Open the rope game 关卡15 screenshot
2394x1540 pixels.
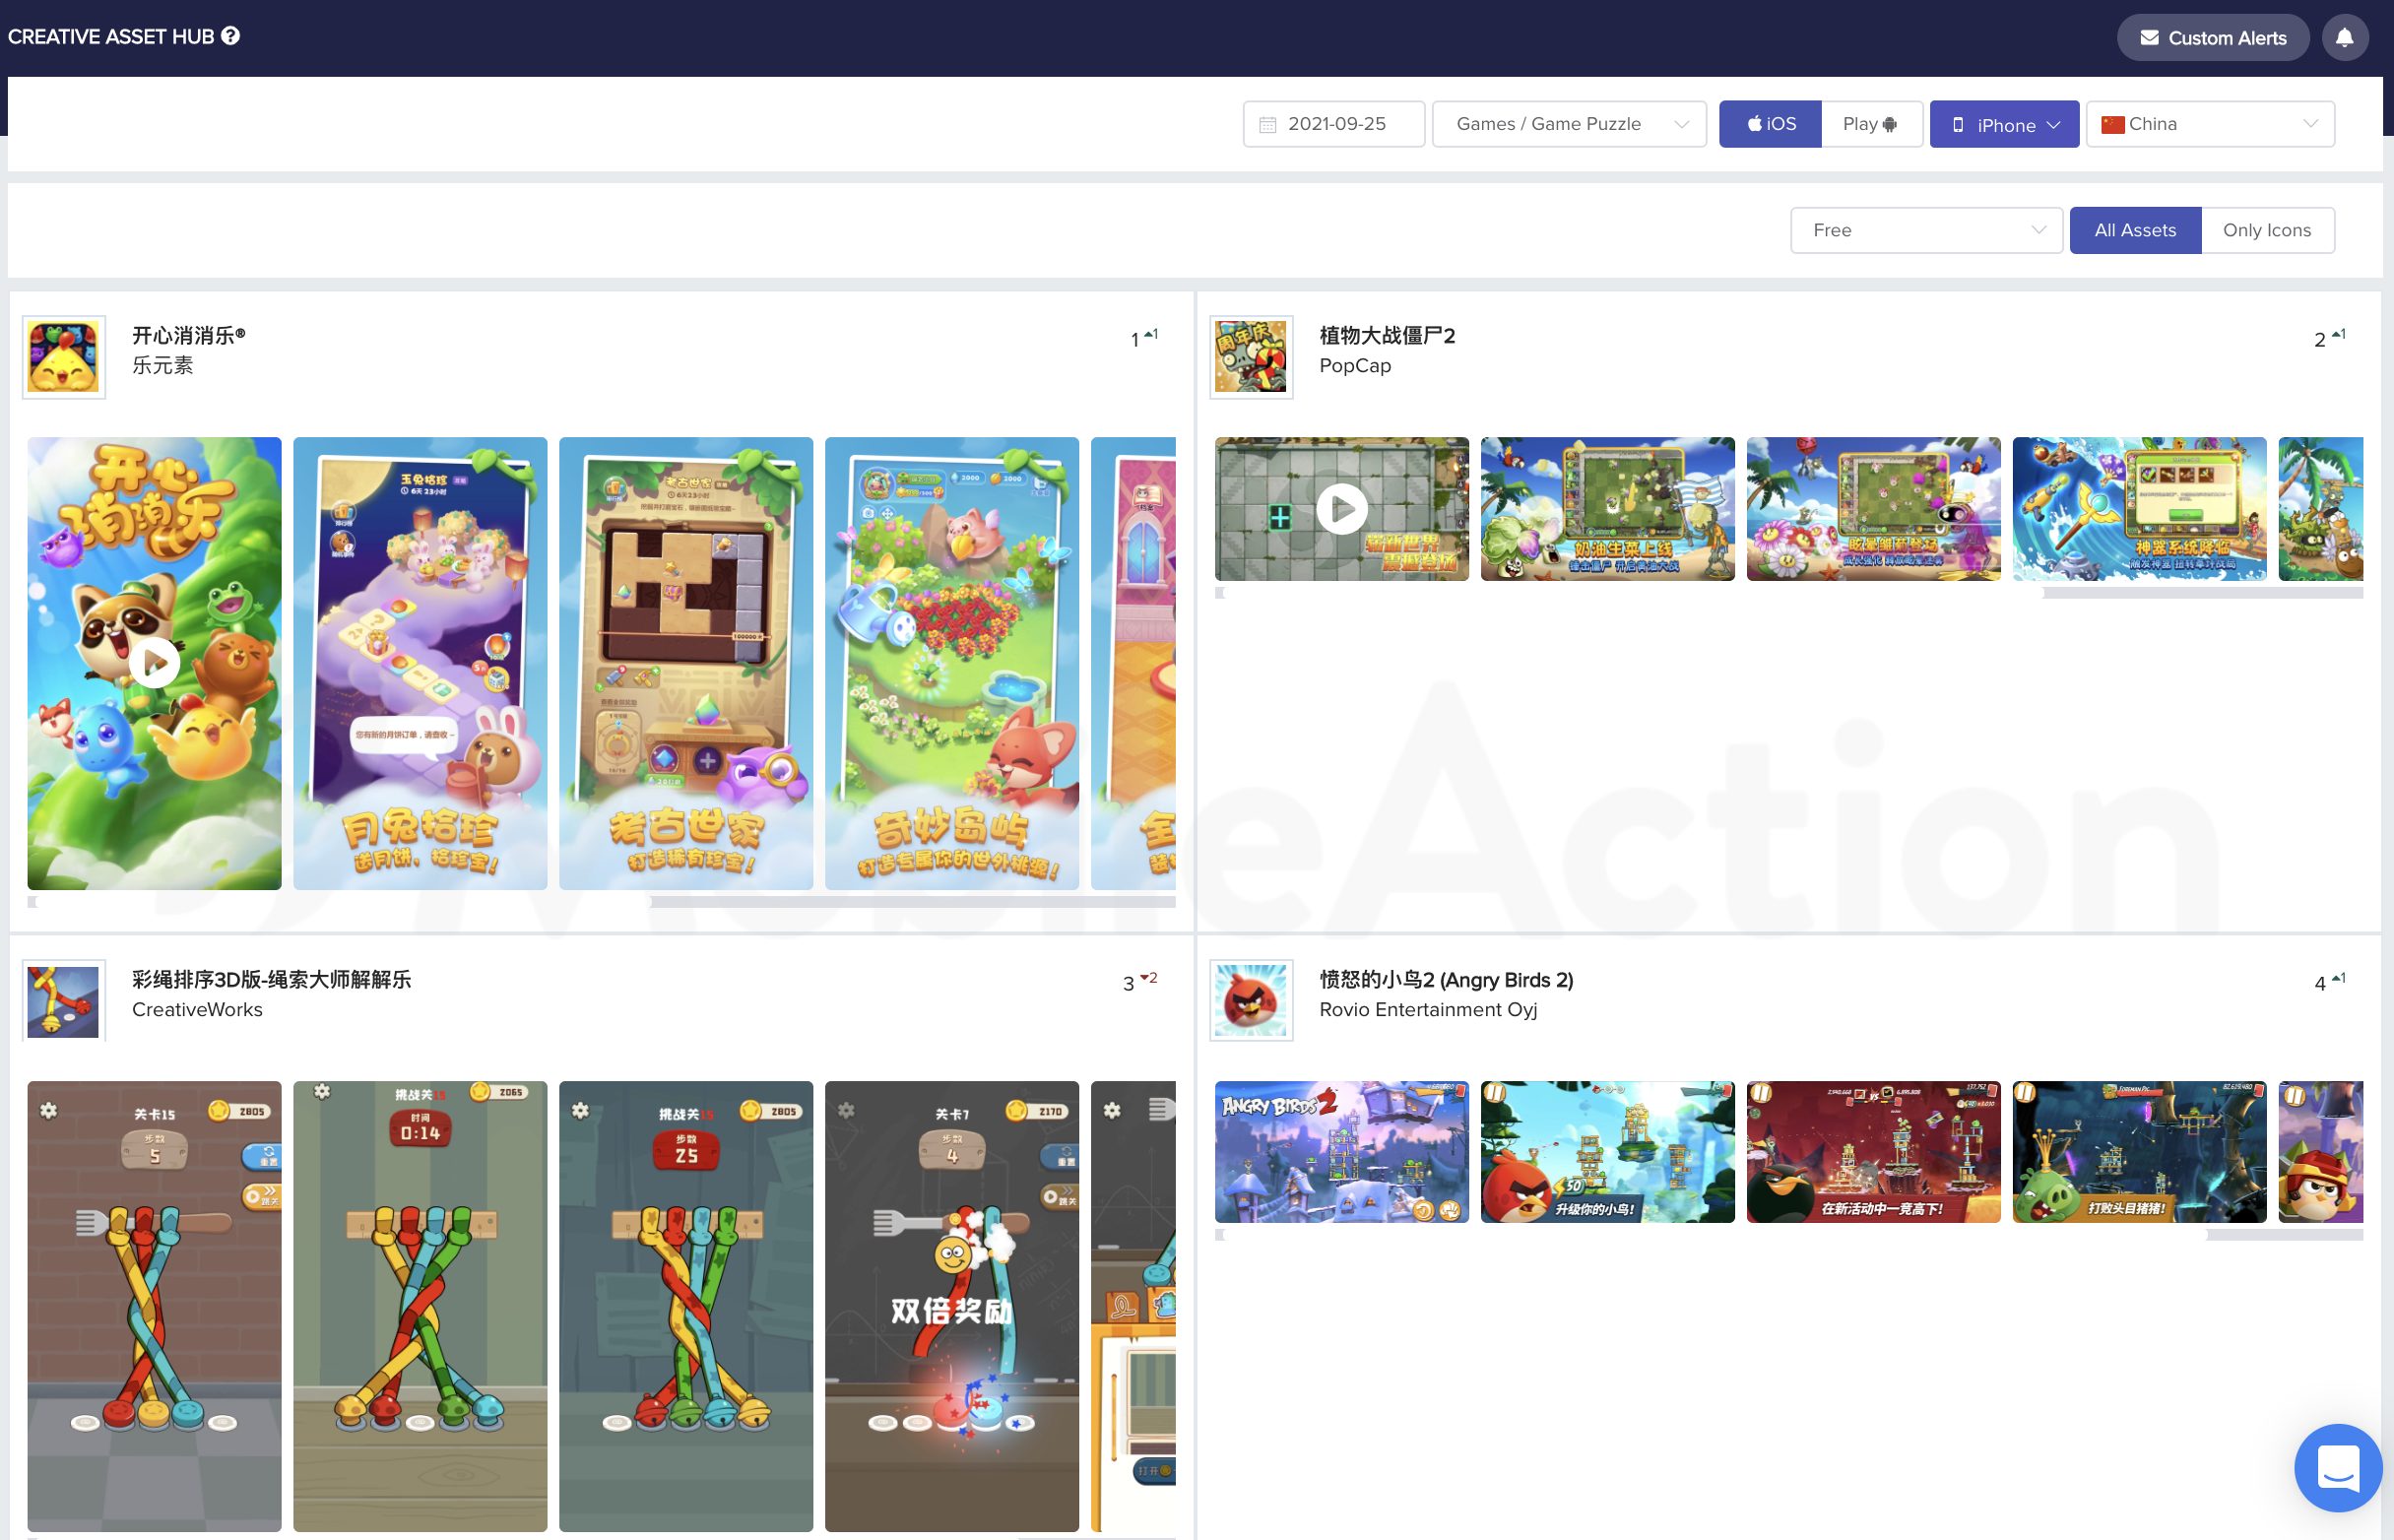click(155, 1306)
